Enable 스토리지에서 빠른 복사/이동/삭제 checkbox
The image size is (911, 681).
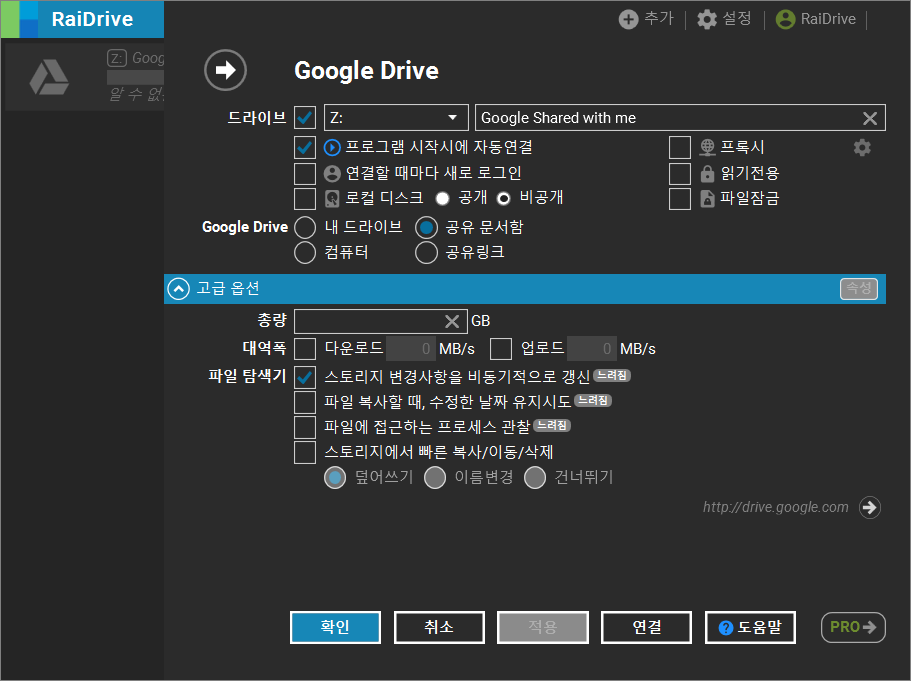(x=305, y=453)
